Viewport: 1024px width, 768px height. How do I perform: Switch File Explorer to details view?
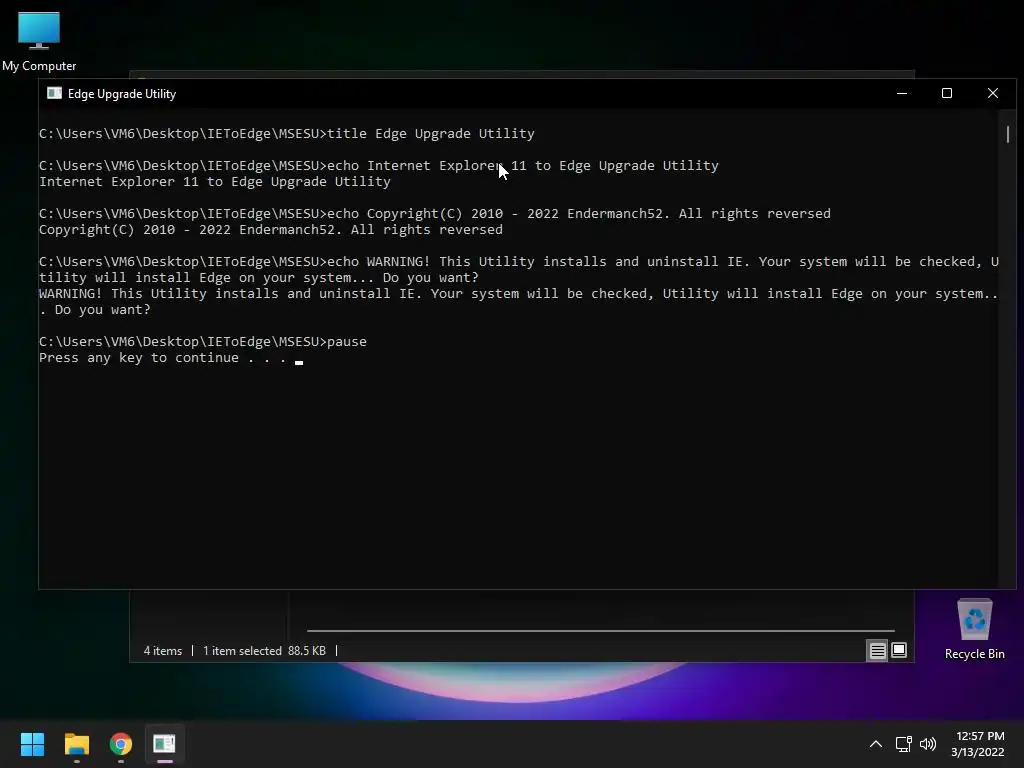coord(877,650)
